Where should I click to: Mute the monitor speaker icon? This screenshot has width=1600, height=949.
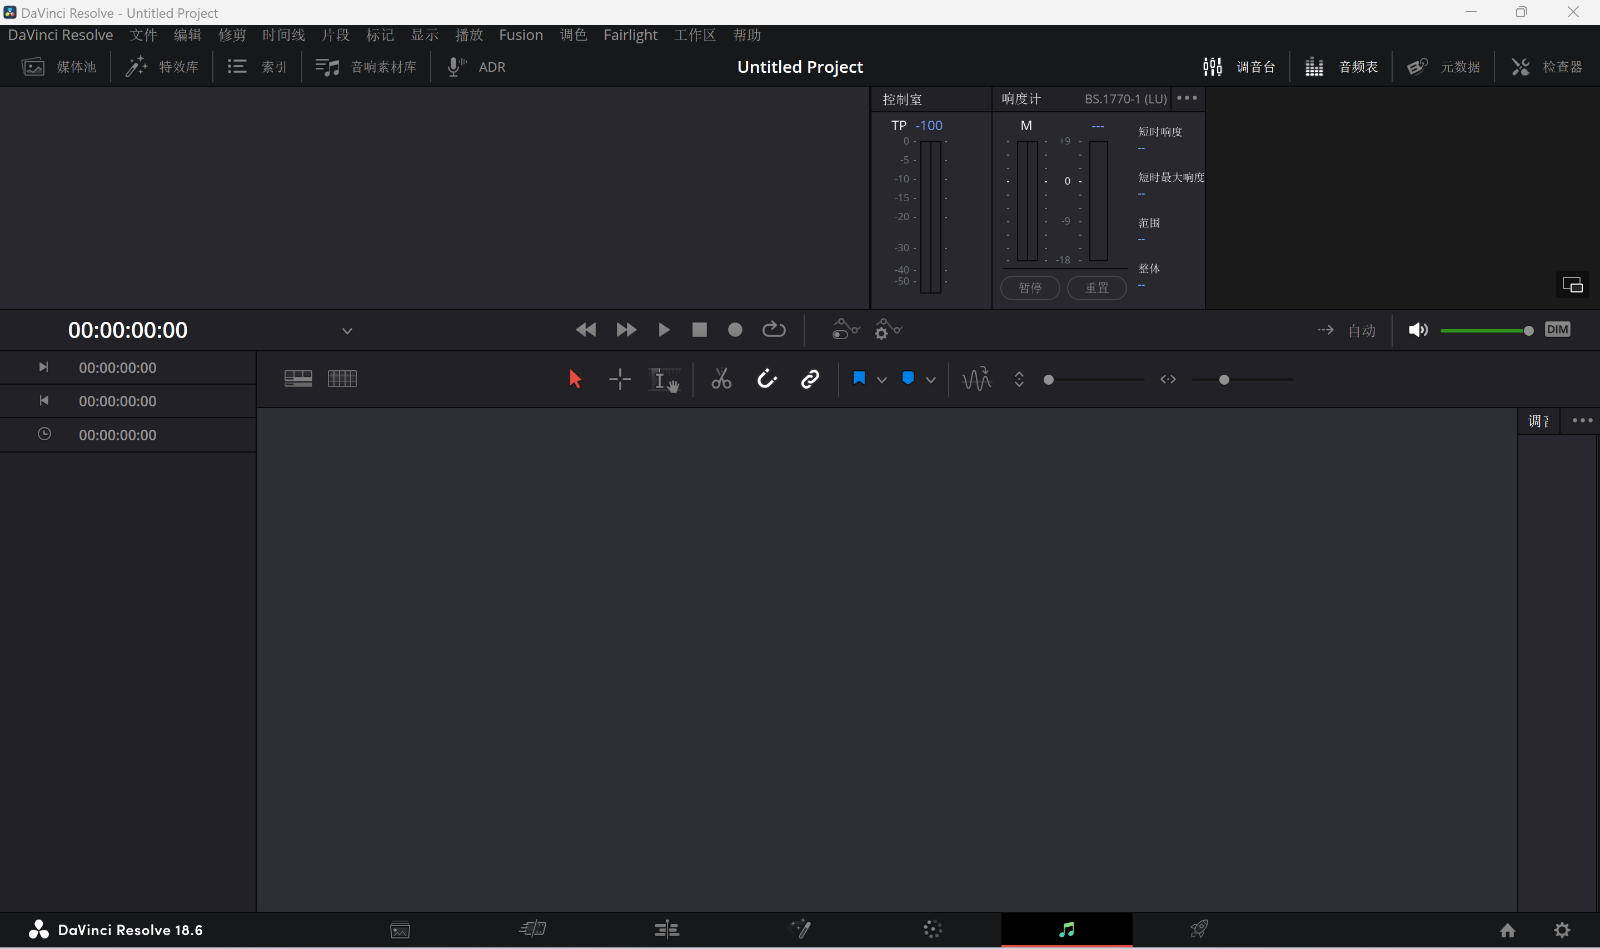coord(1418,330)
